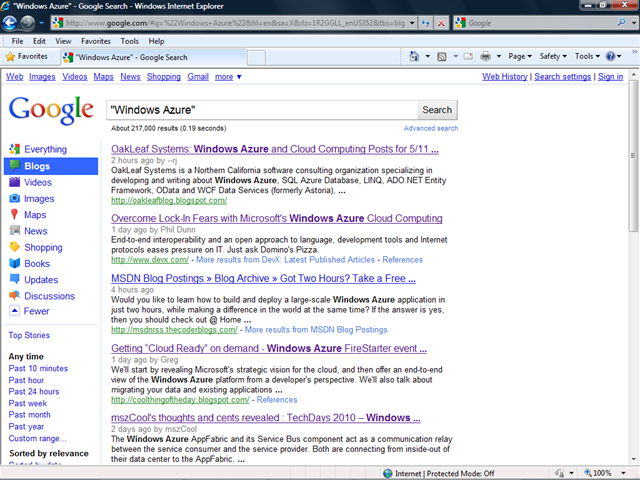Click the address bar URL field
The height and width of the screenshot is (480, 640).
(x=236, y=23)
